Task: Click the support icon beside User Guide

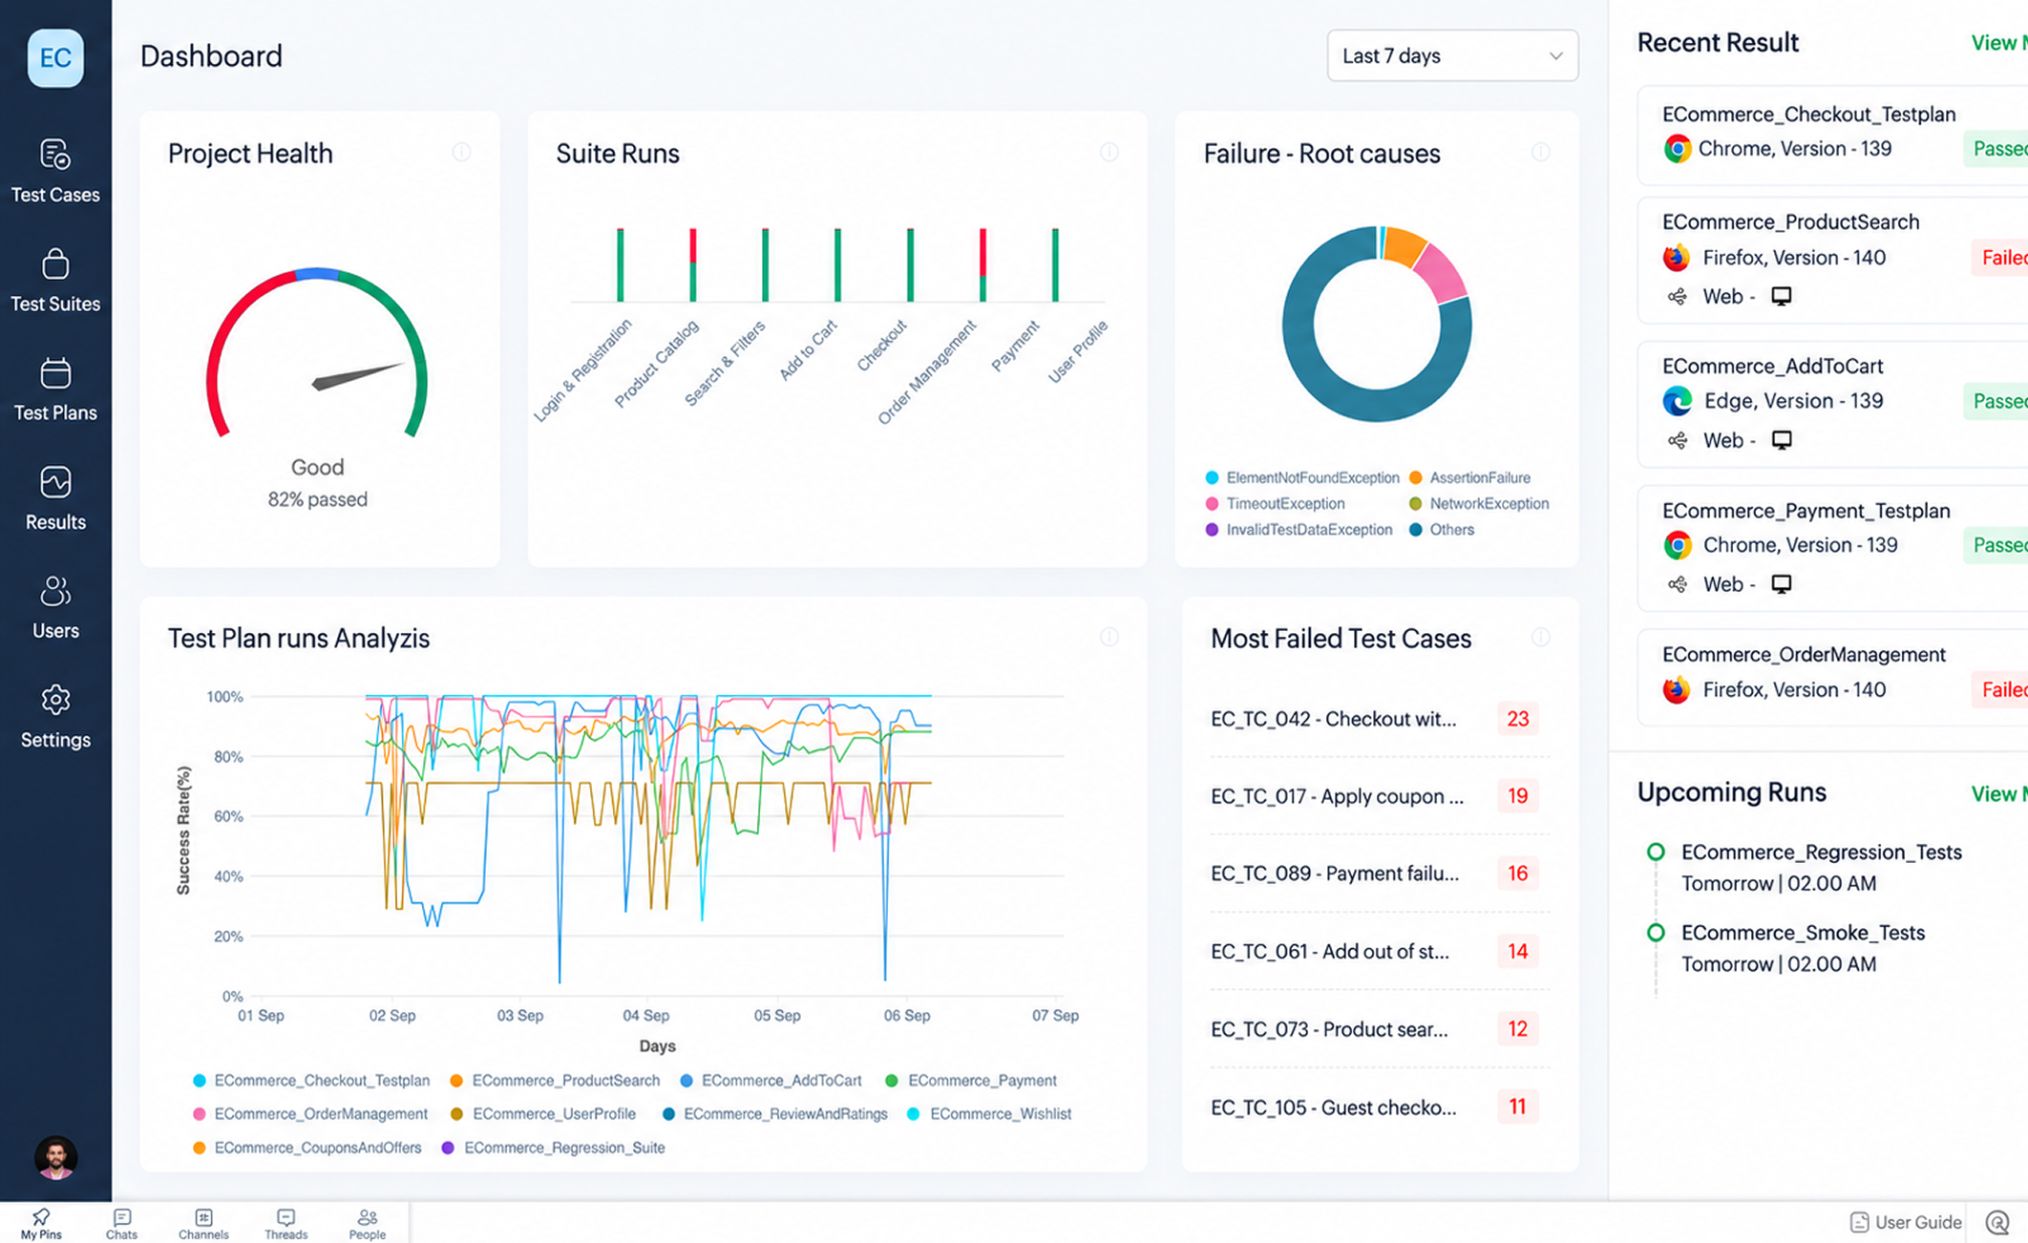Action: [x=1997, y=1222]
